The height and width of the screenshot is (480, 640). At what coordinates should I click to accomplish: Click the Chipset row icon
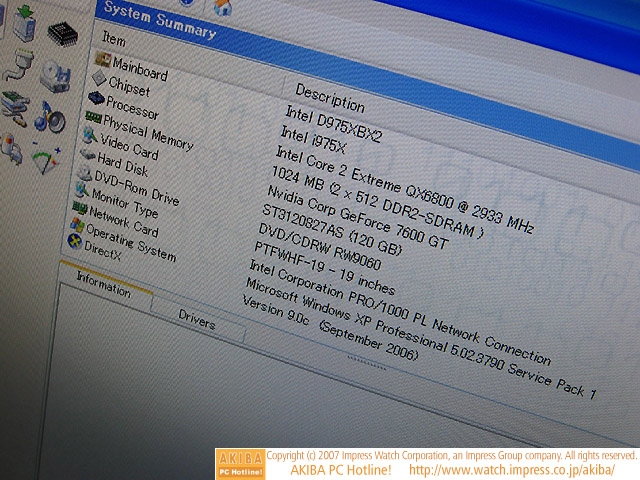99,78
